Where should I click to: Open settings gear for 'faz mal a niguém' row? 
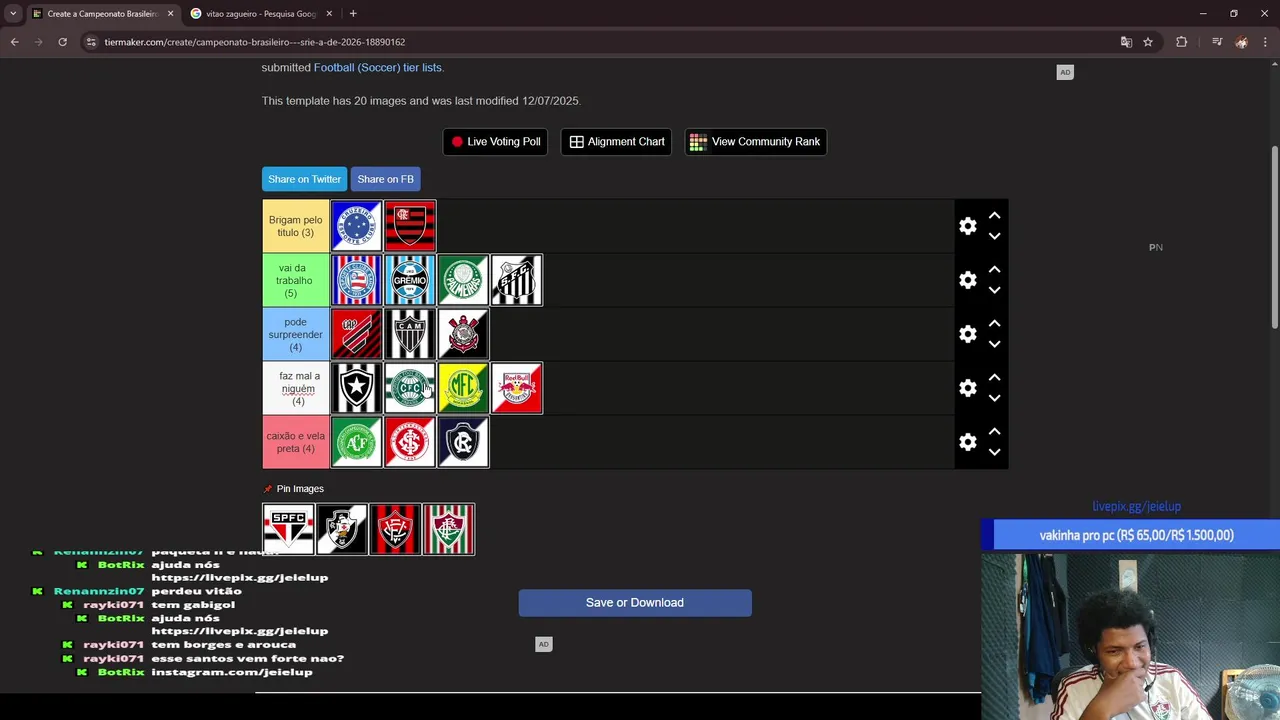[x=968, y=388]
